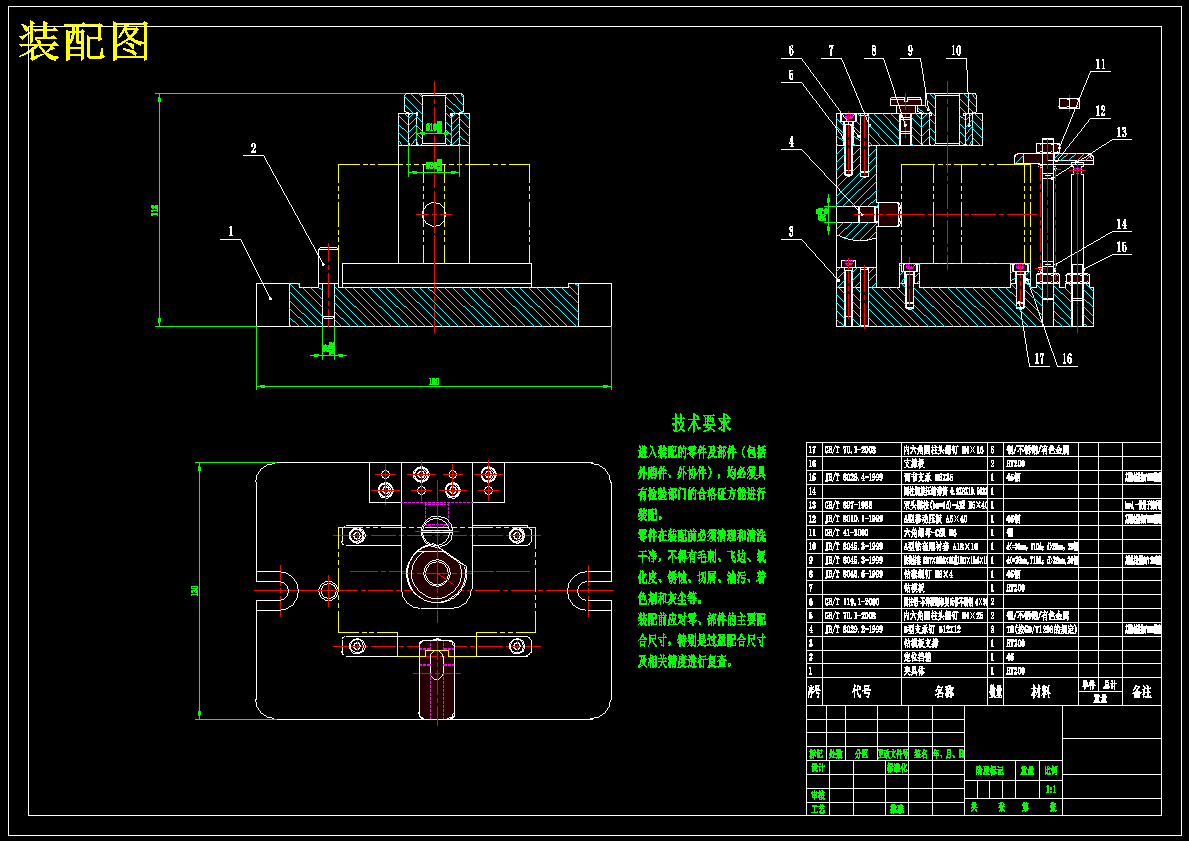This screenshot has height=841, width=1189.
Task: Click part balloon 1 on the front view
Action: [231, 231]
